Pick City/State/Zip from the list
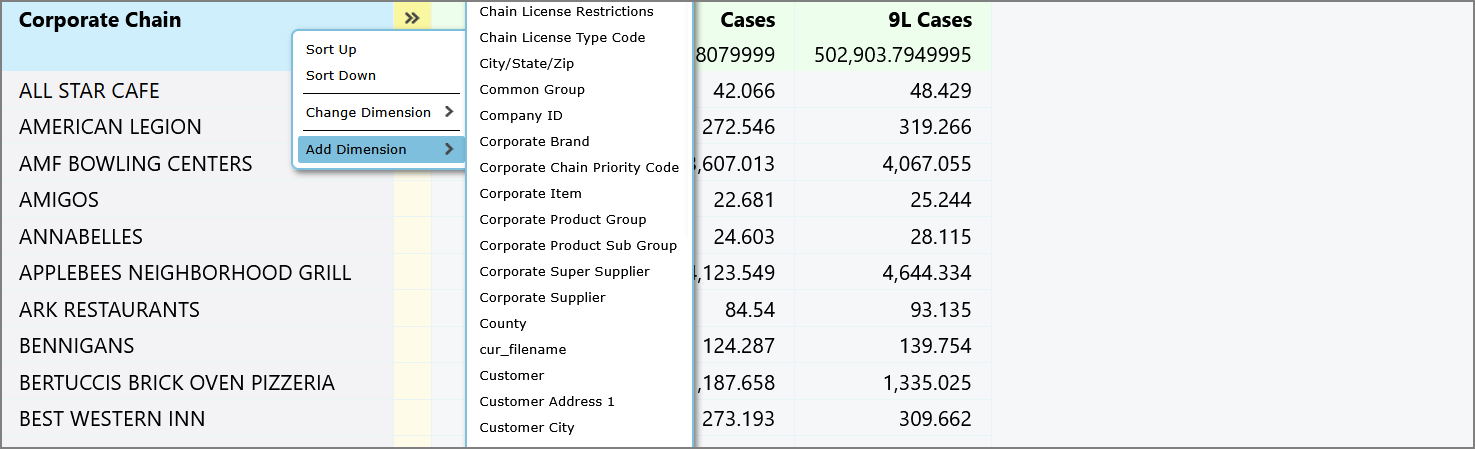1475x449 pixels. pyautogui.click(x=526, y=64)
